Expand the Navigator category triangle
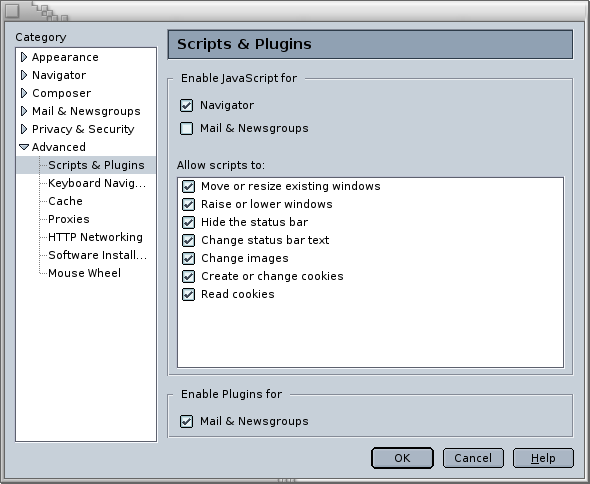 point(24,75)
